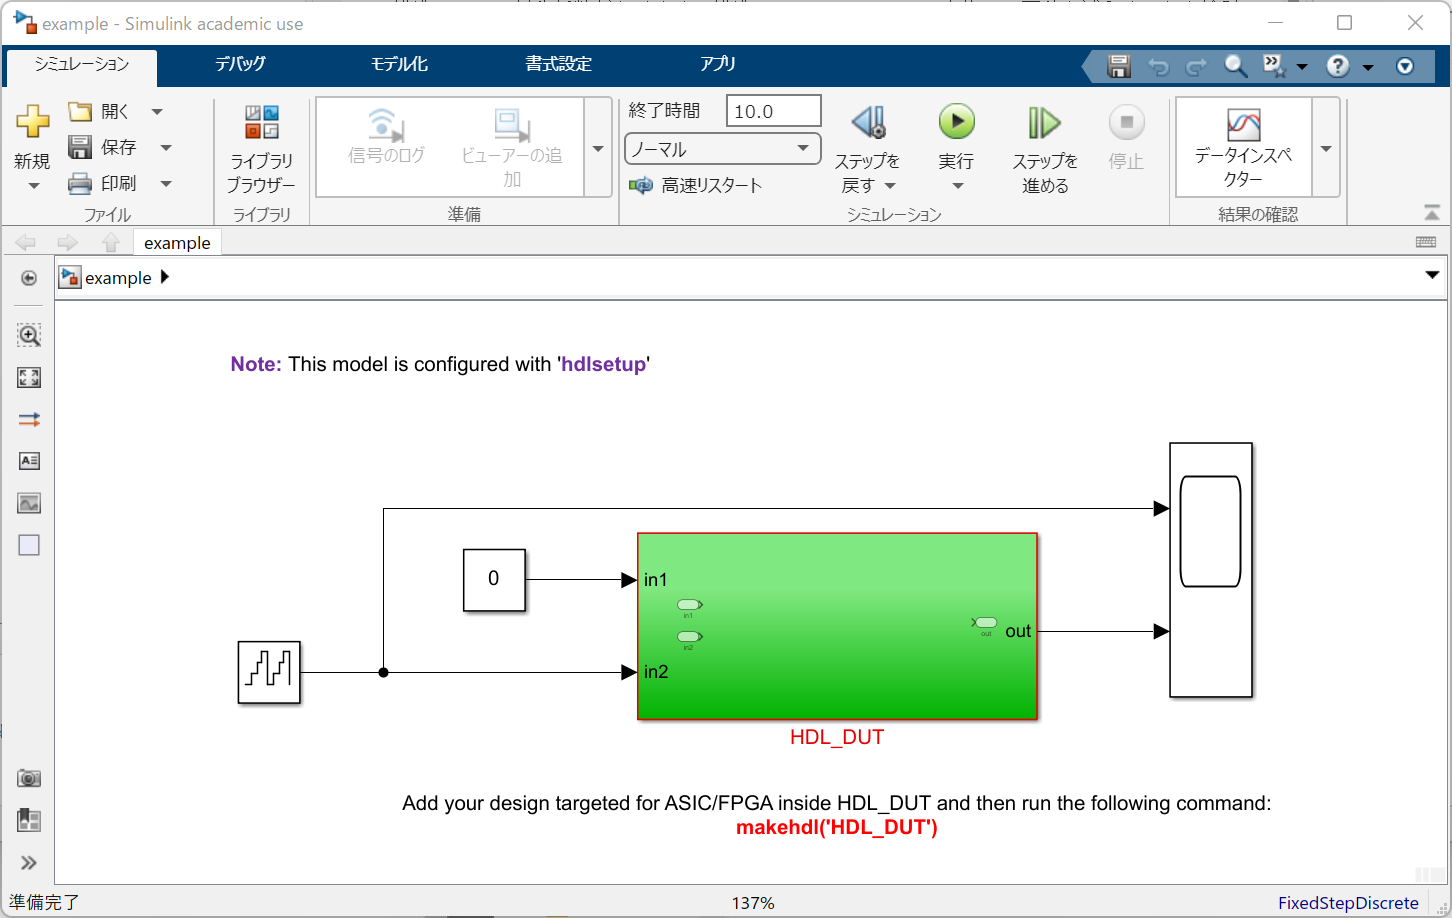Select the example model tab

coord(177,242)
